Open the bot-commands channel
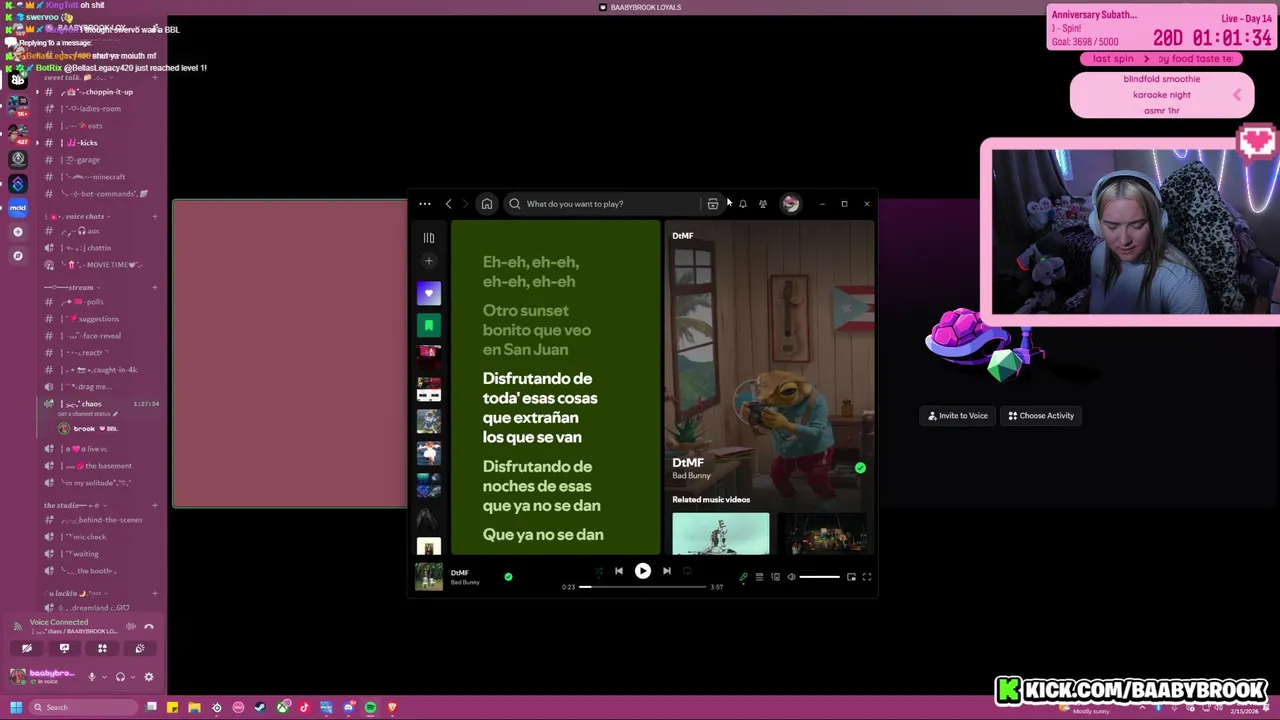Screen dimensions: 1280x720 click(x=97, y=194)
